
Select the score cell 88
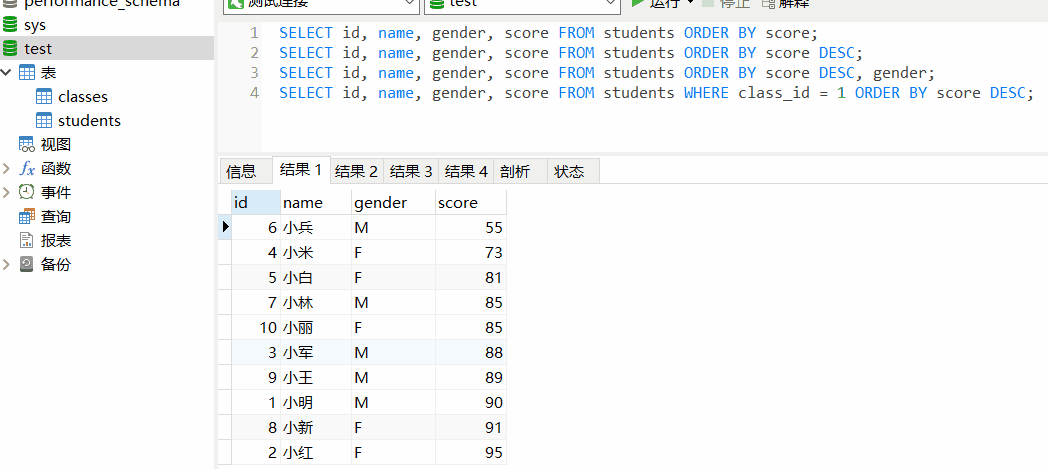click(471, 352)
